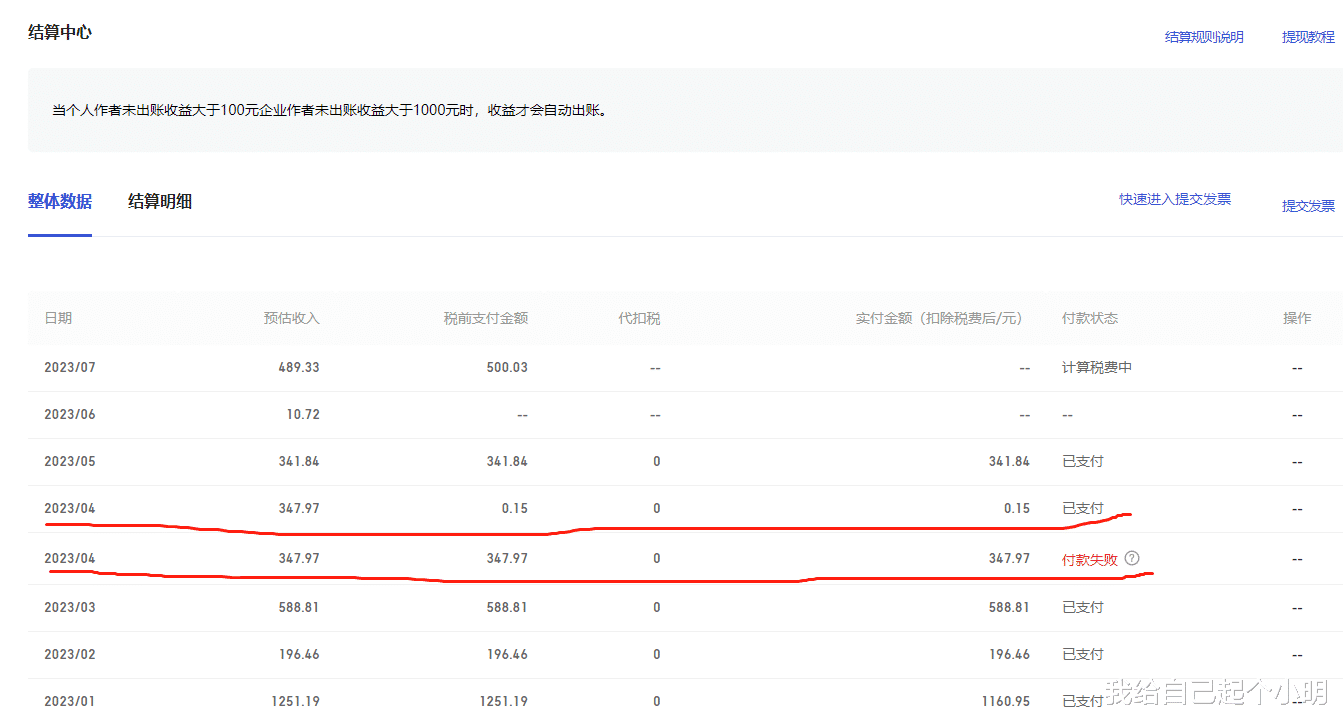Select the 2023/04 date in the 付款失败 row

pyautogui.click(x=70, y=558)
